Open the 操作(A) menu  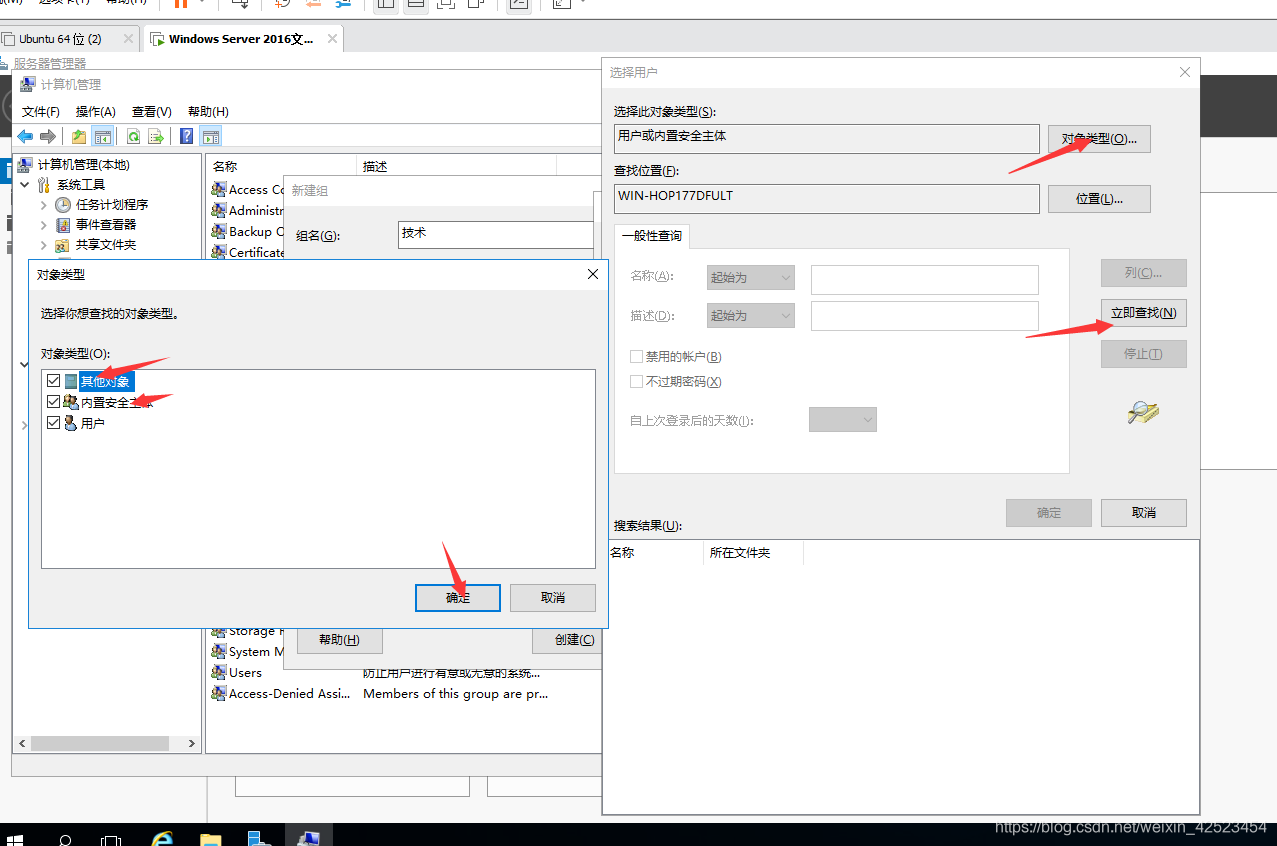click(96, 112)
